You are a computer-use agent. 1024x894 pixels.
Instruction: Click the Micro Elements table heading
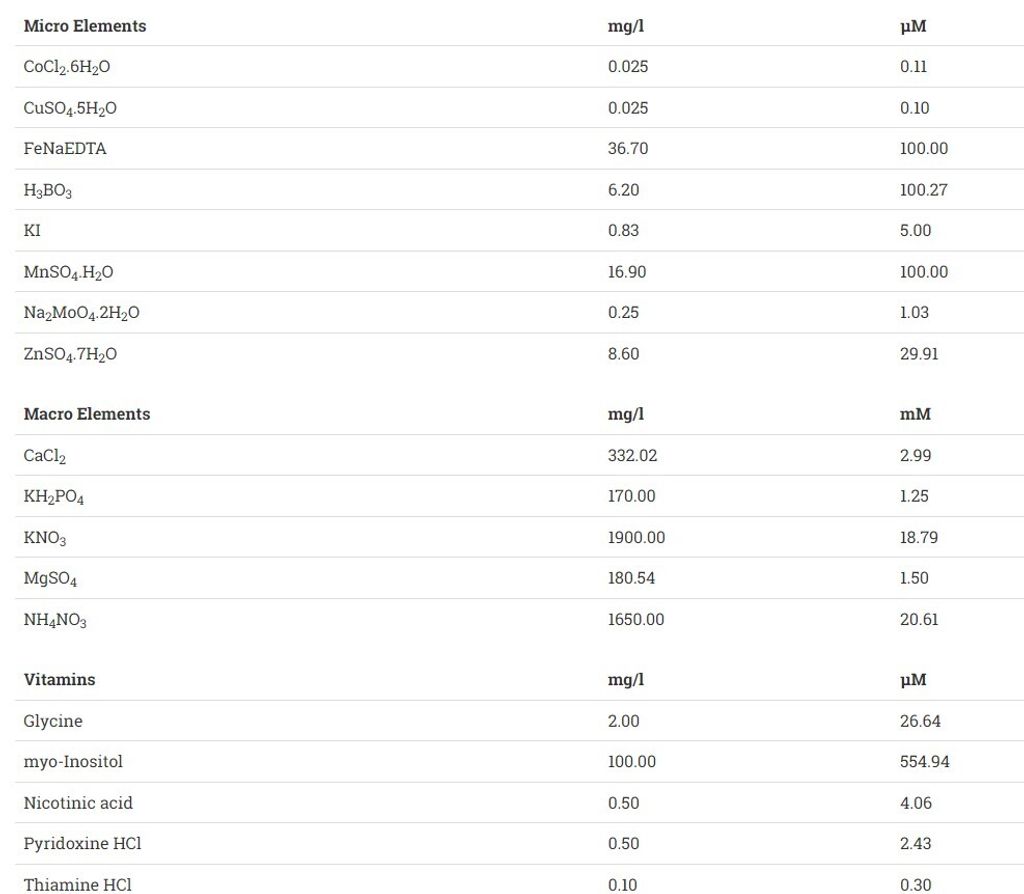(x=85, y=26)
